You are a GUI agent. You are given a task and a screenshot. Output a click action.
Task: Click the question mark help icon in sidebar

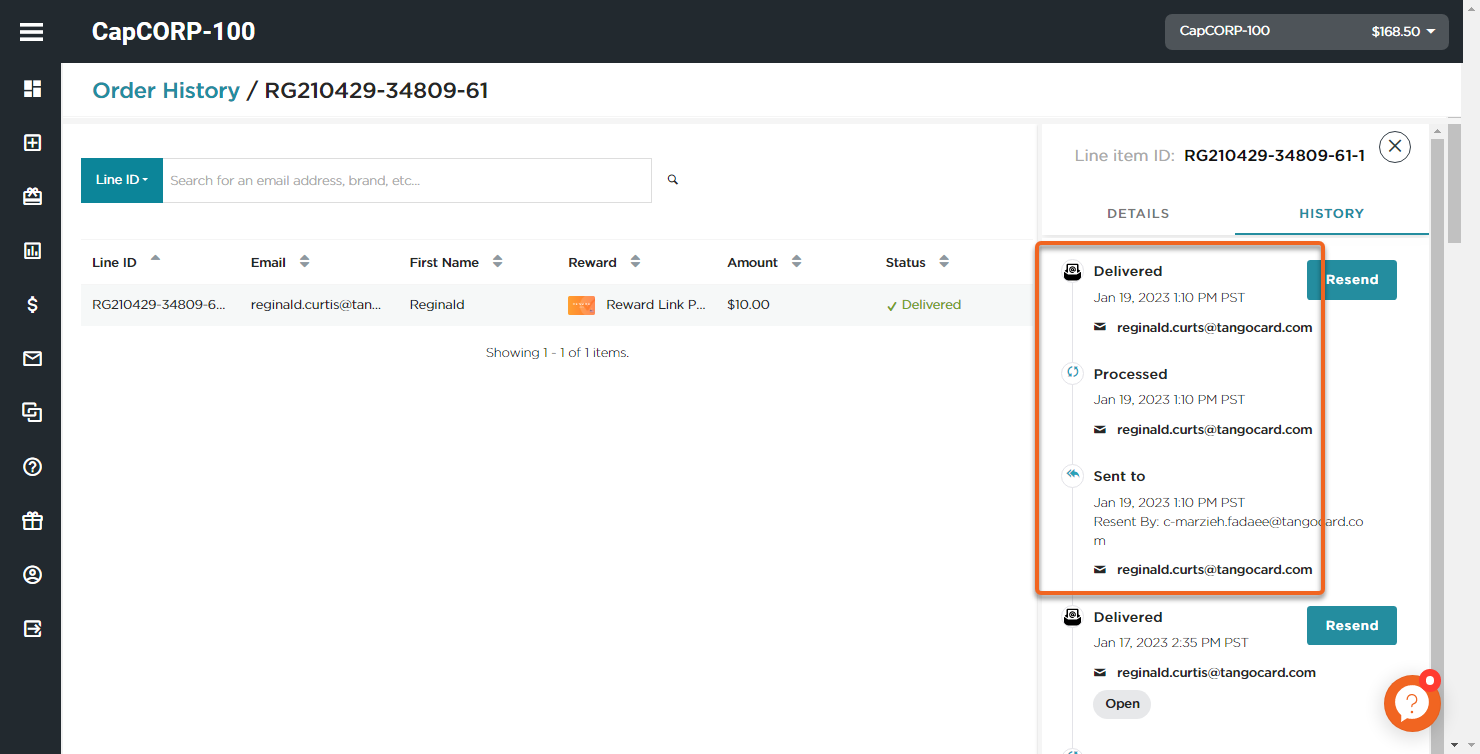click(x=32, y=467)
